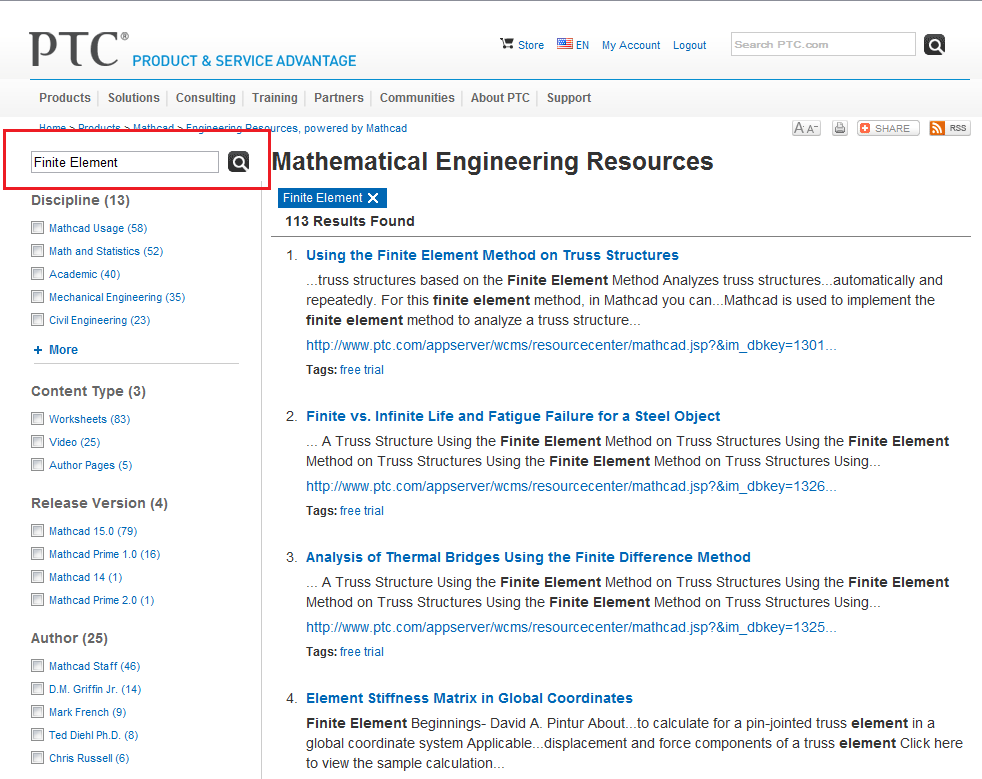The height and width of the screenshot is (779, 982).
Task: Remove the Finite Element filter tag
Action: click(373, 198)
